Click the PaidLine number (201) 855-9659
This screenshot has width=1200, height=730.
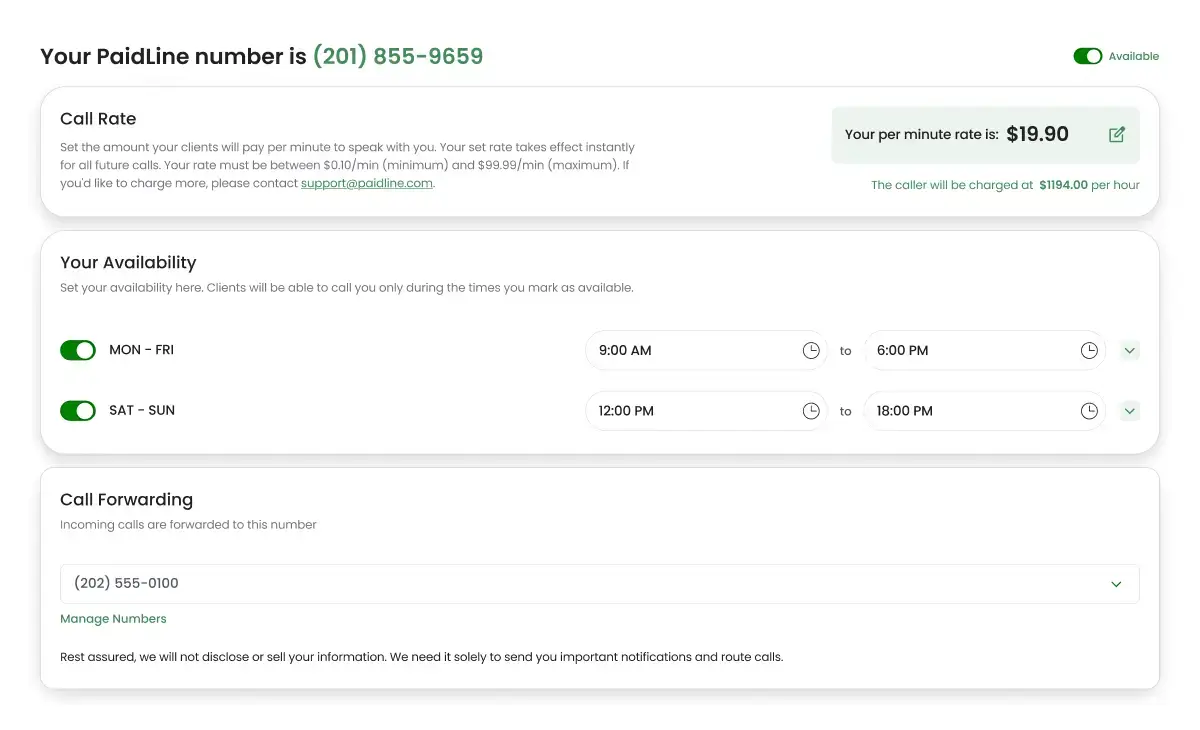coord(398,56)
